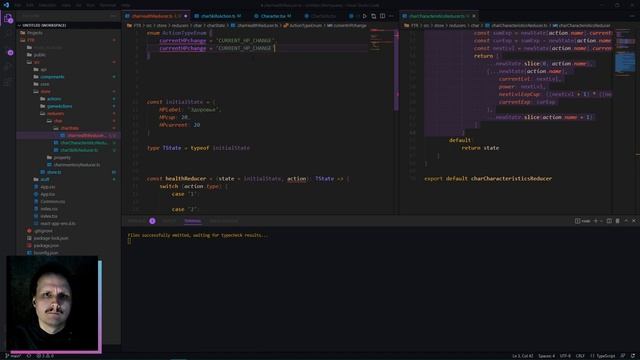Image resolution: width=640 pixels, height=360 pixels.
Task: Switch to the Character.tsx tab
Action: [x=273, y=16]
